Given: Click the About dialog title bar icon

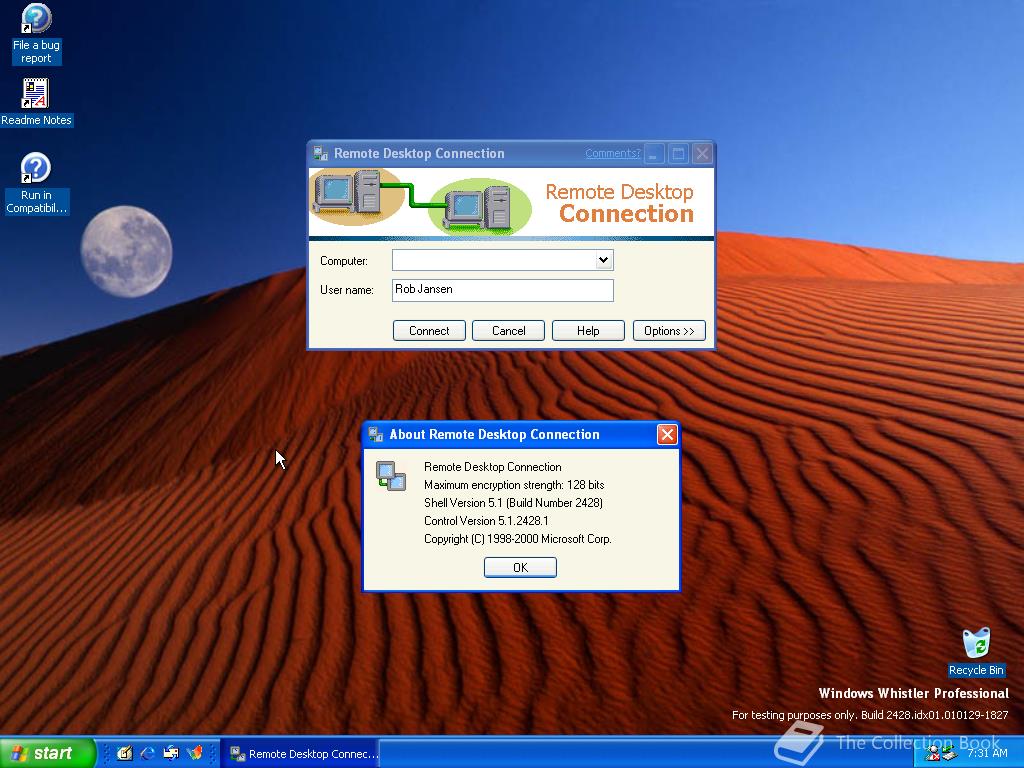Looking at the screenshot, I should [x=376, y=434].
